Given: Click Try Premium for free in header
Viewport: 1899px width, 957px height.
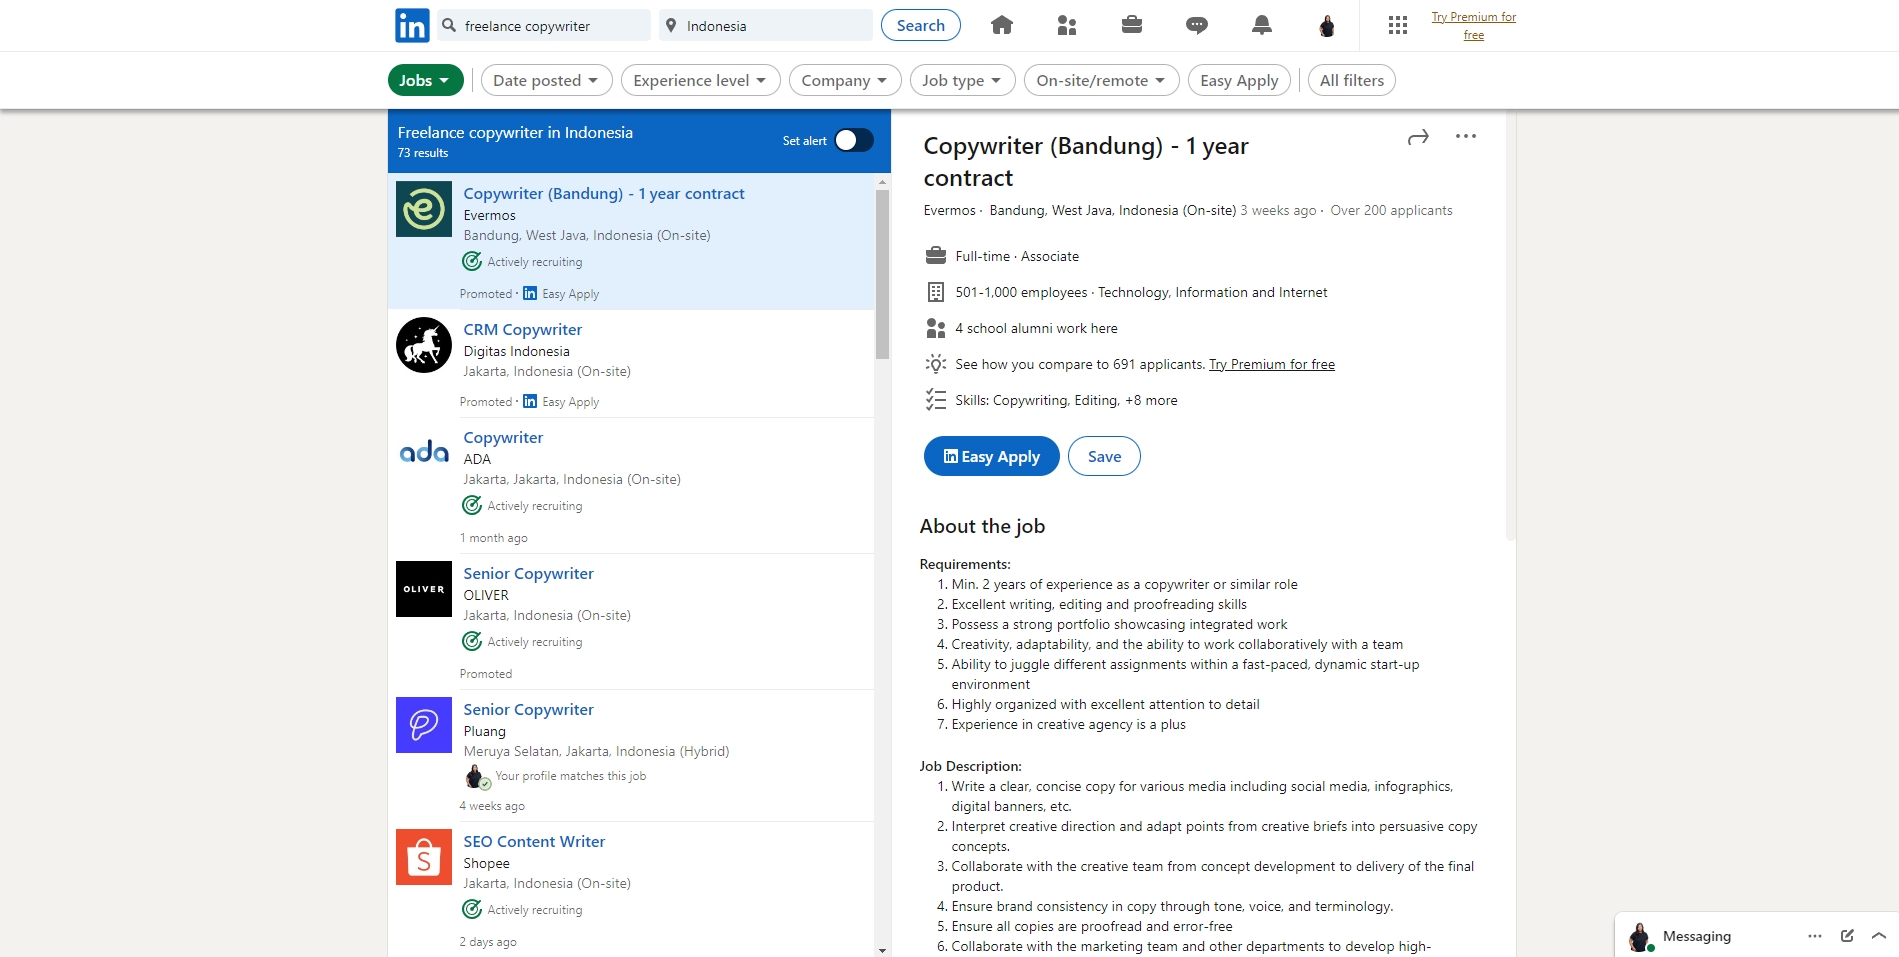Looking at the screenshot, I should [x=1473, y=26].
